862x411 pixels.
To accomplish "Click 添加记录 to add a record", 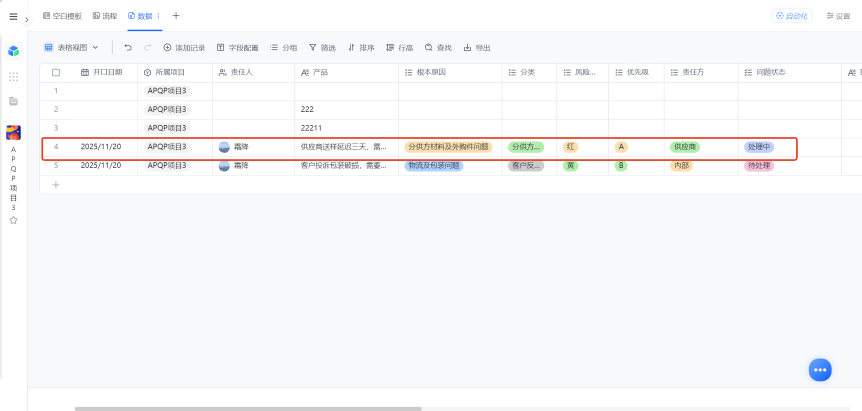I will (x=184, y=48).
